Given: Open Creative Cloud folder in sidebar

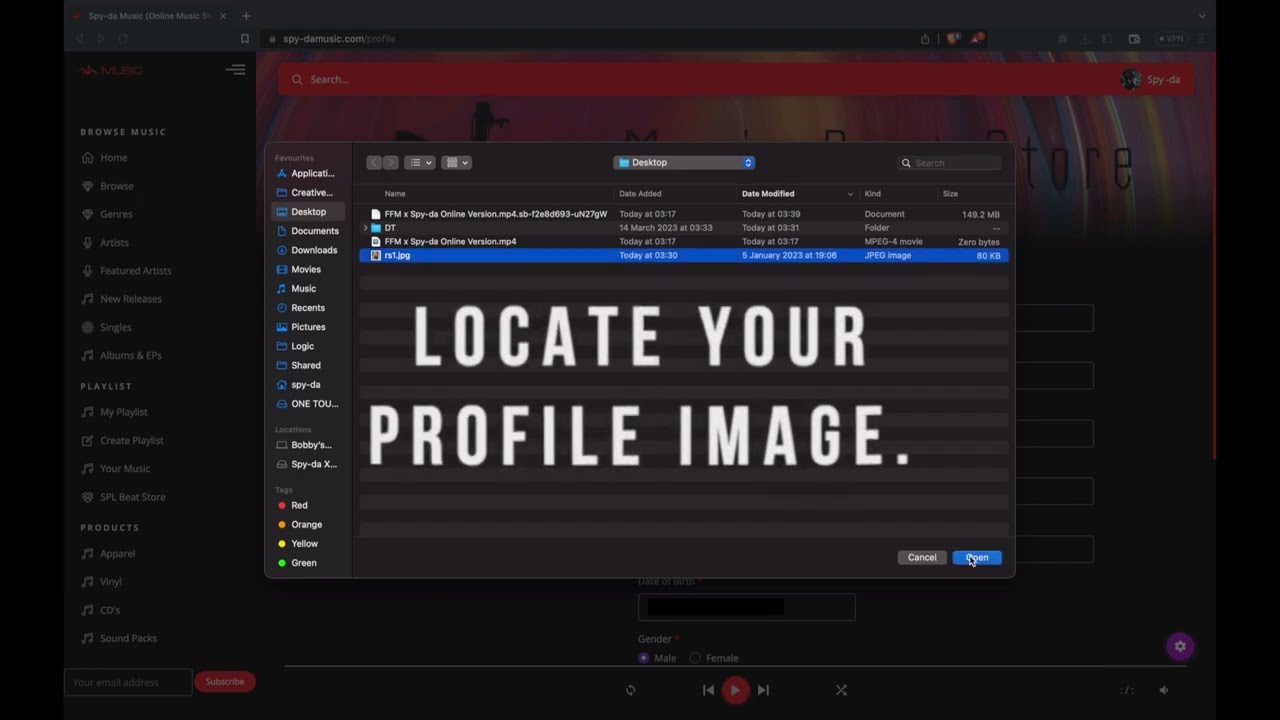Looking at the screenshot, I should pyautogui.click(x=308, y=192).
